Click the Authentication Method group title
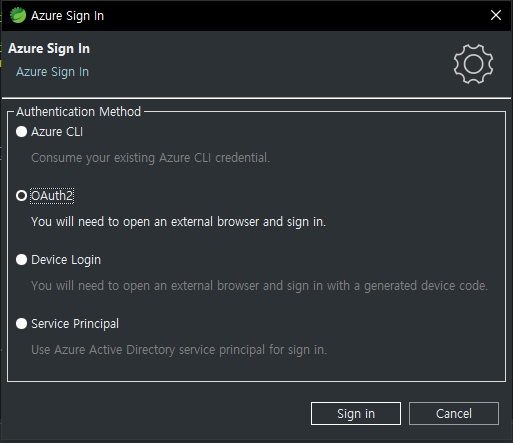 pyautogui.click(x=79, y=112)
